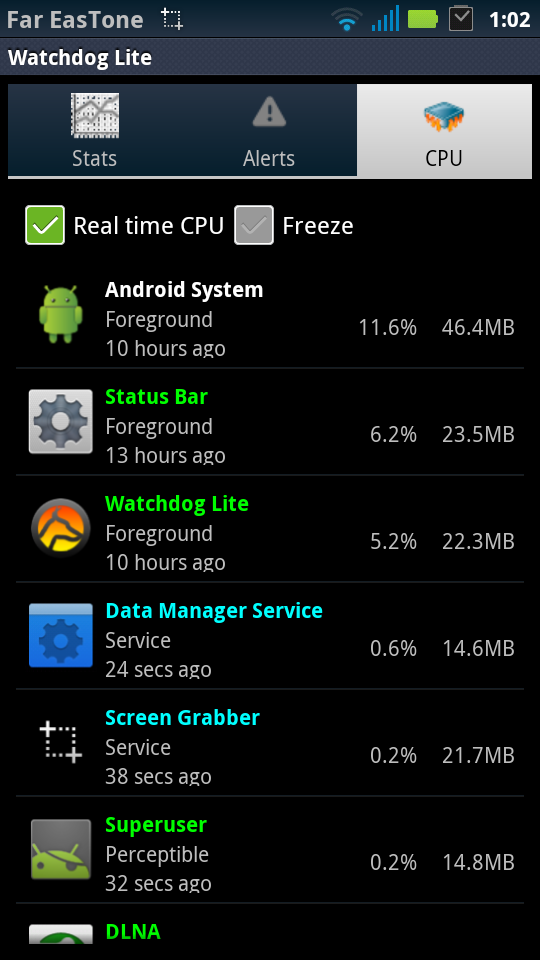This screenshot has width=540, height=960.
Task: Open the Alerts tab
Action: [x=269, y=130]
